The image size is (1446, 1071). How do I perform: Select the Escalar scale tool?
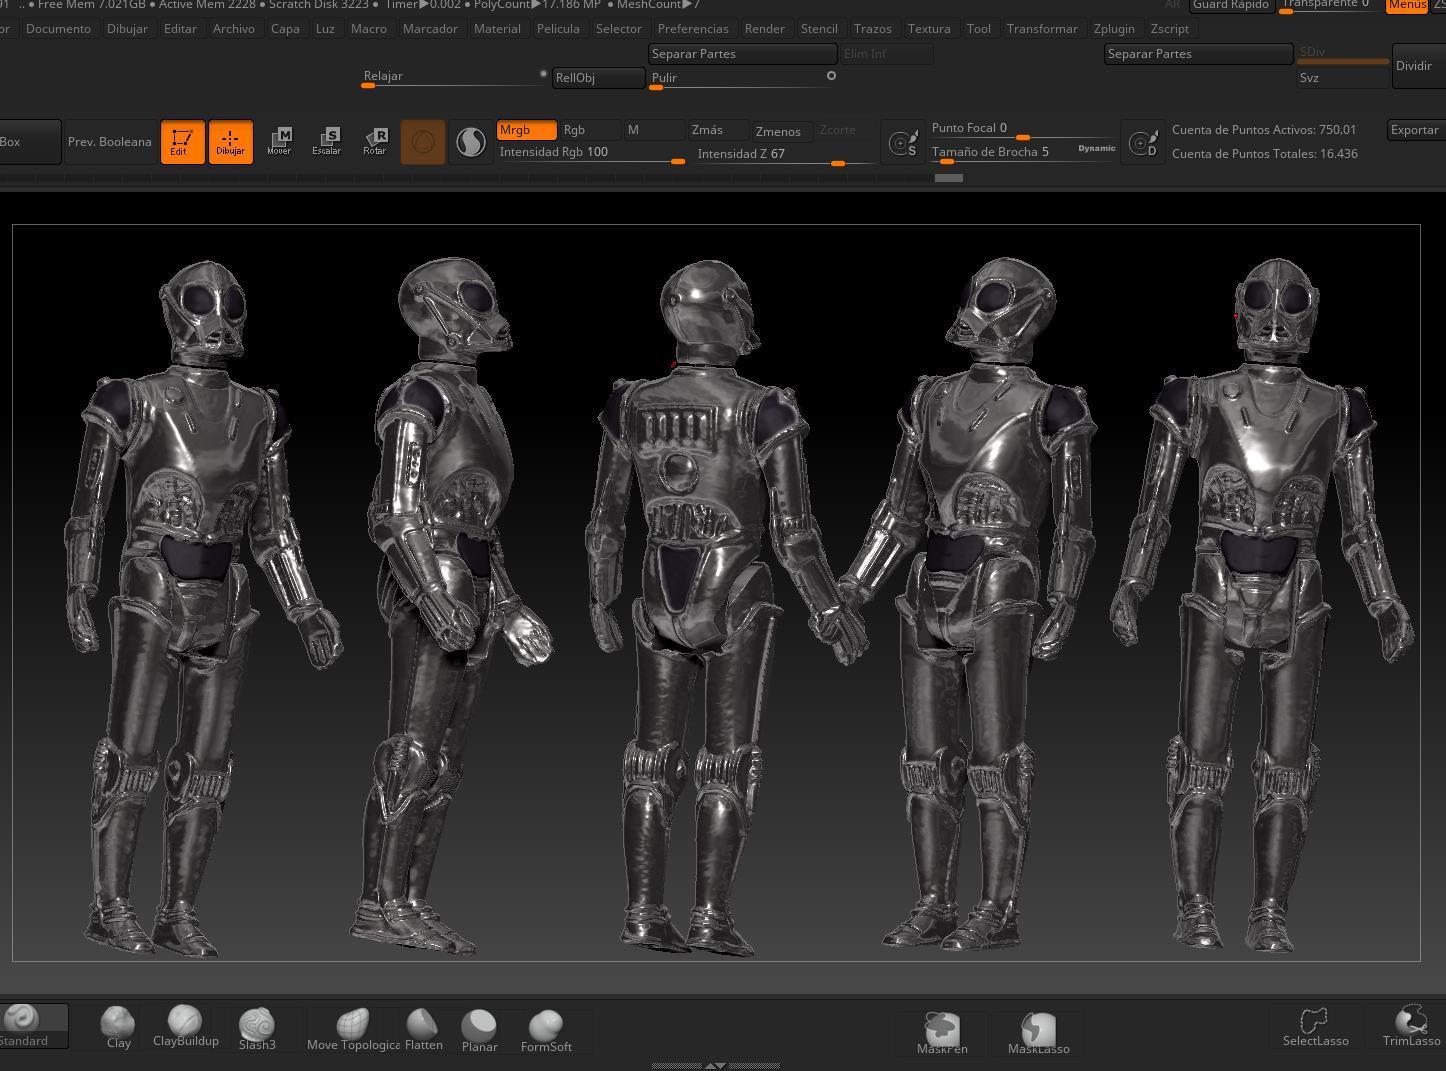click(x=327, y=141)
